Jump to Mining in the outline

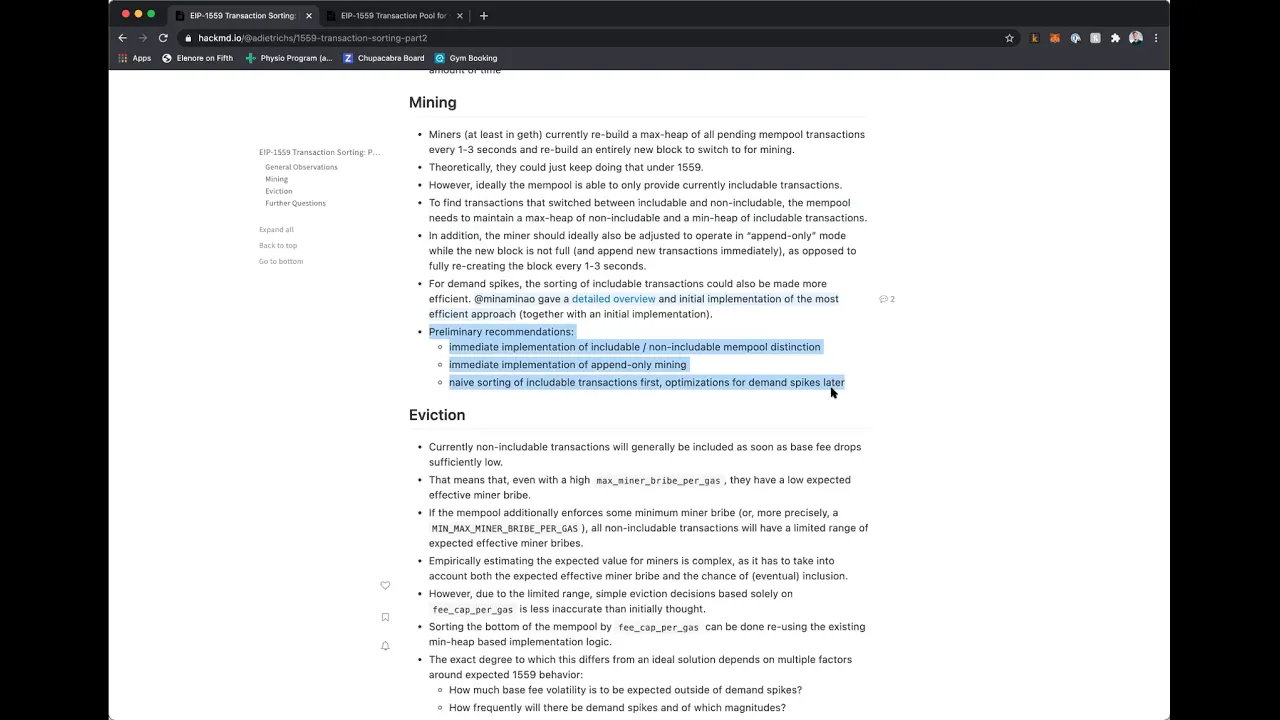276,179
